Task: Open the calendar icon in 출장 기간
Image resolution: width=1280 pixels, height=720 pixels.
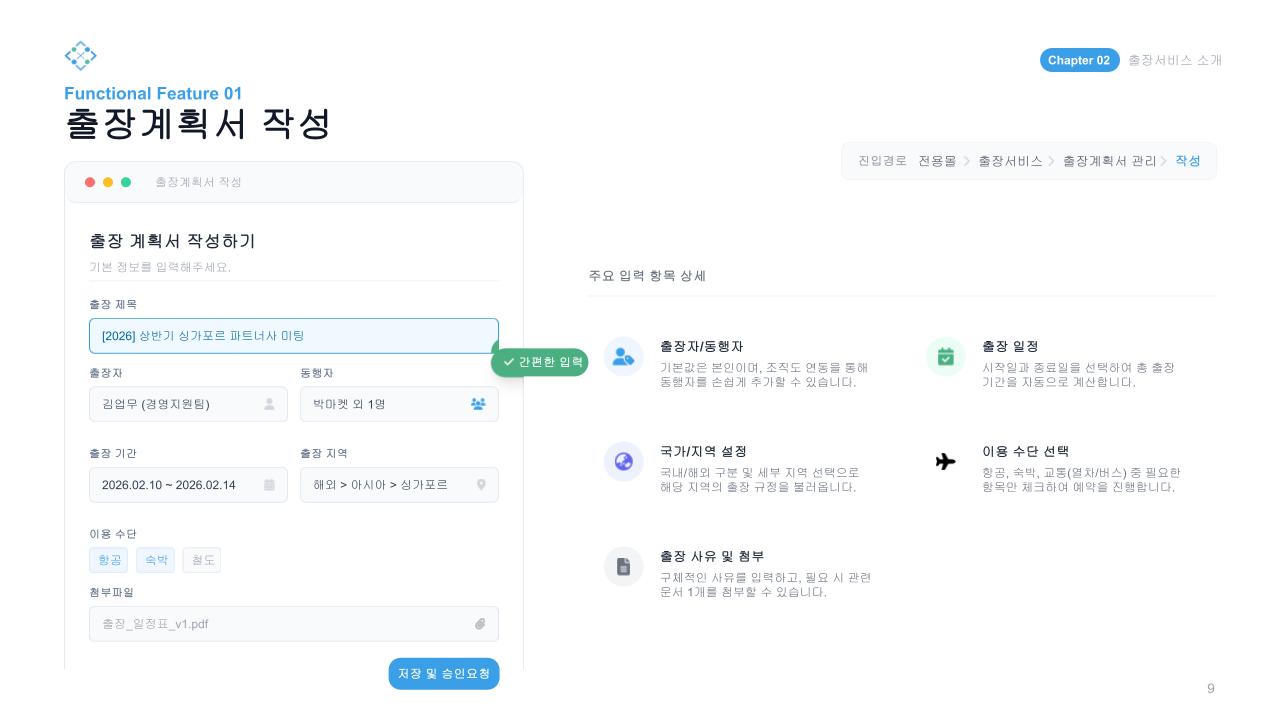Action: coord(270,485)
